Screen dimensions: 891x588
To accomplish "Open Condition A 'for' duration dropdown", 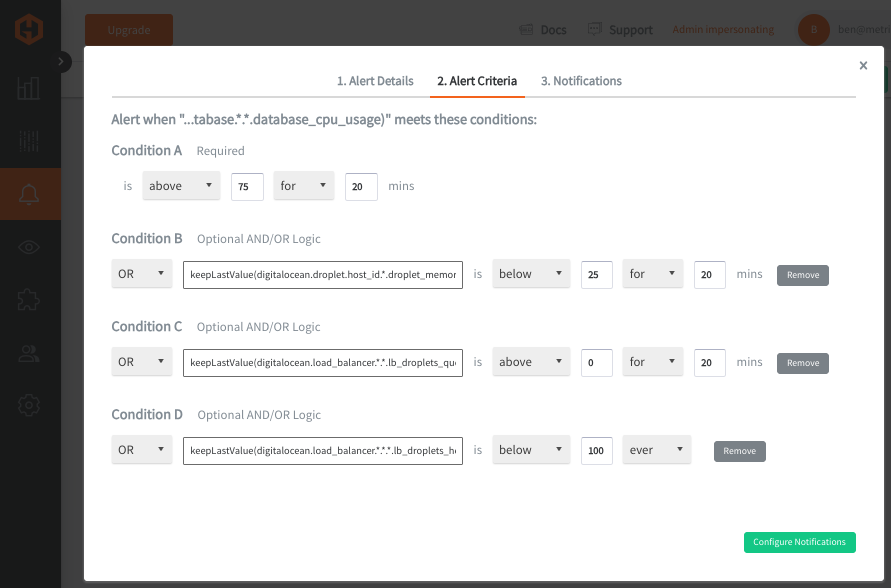I will [x=304, y=186].
